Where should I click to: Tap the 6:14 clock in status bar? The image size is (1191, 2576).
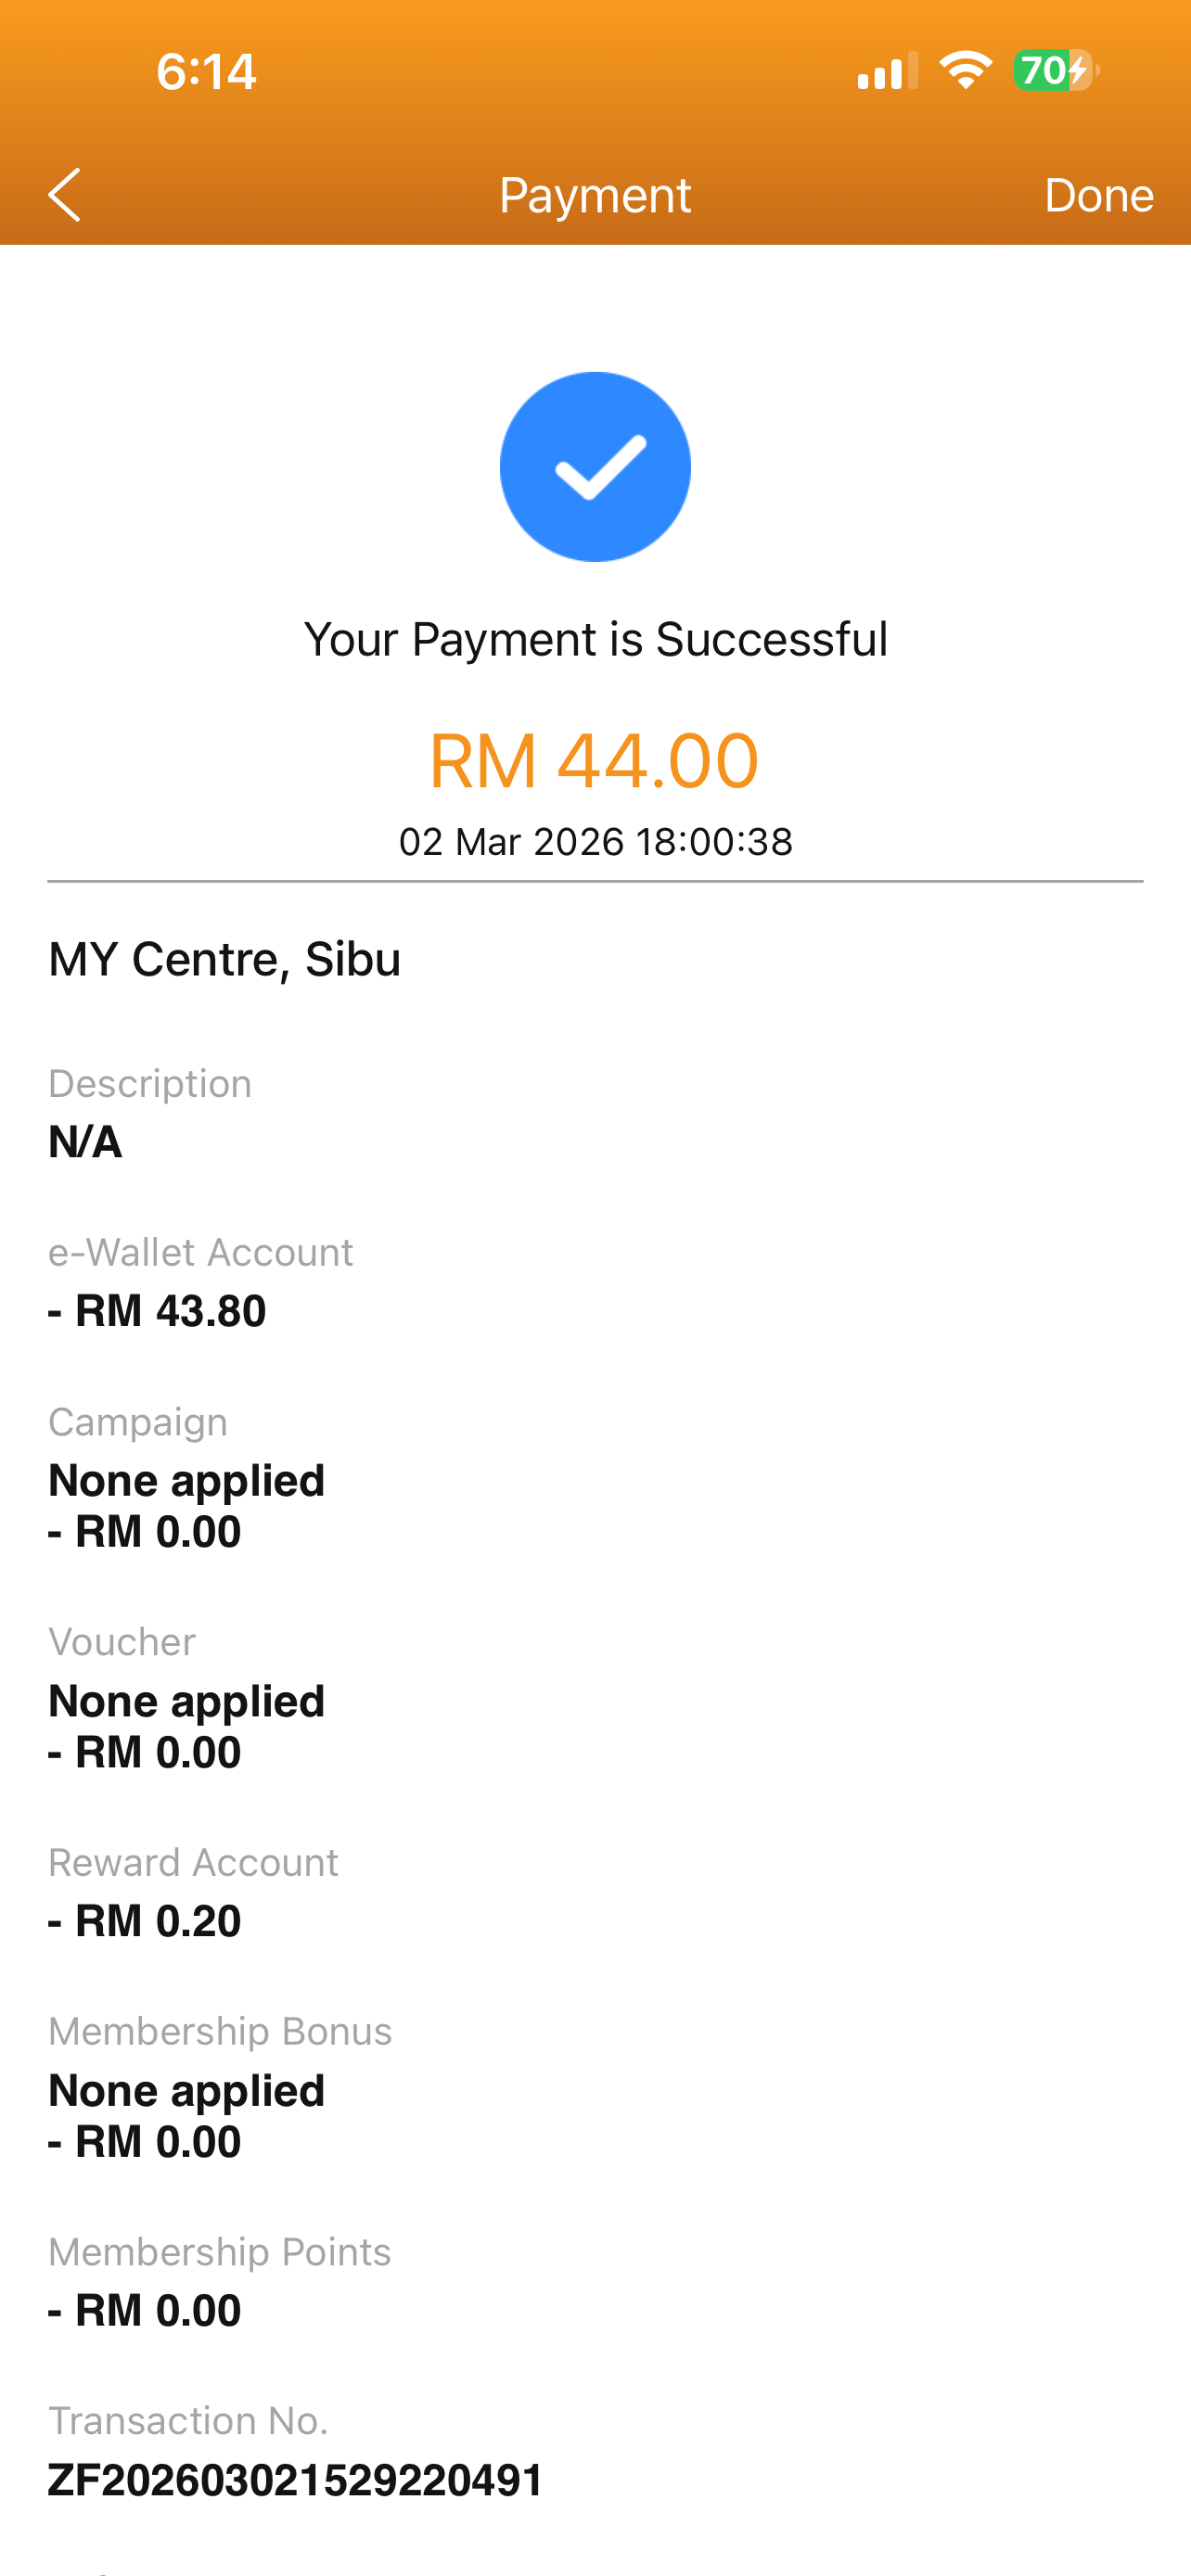pyautogui.click(x=206, y=72)
